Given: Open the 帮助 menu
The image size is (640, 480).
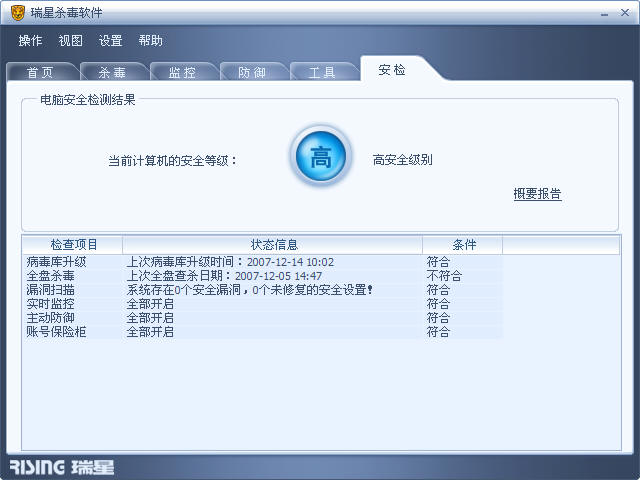Looking at the screenshot, I should pos(151,40).
